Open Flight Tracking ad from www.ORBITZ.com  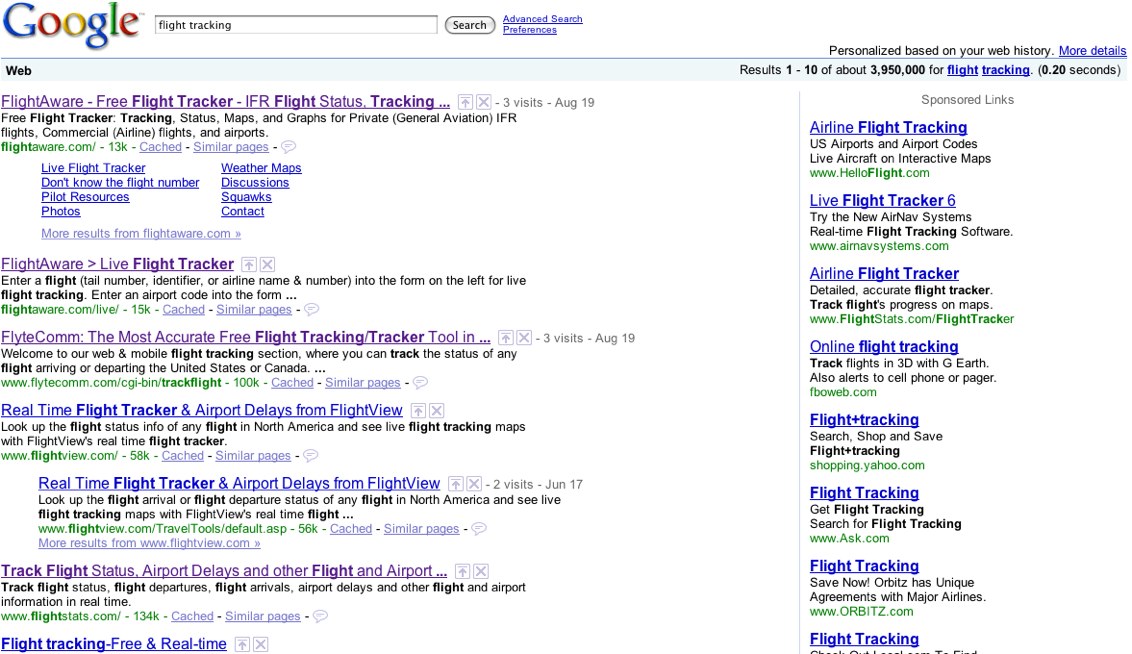coord(864,566)
